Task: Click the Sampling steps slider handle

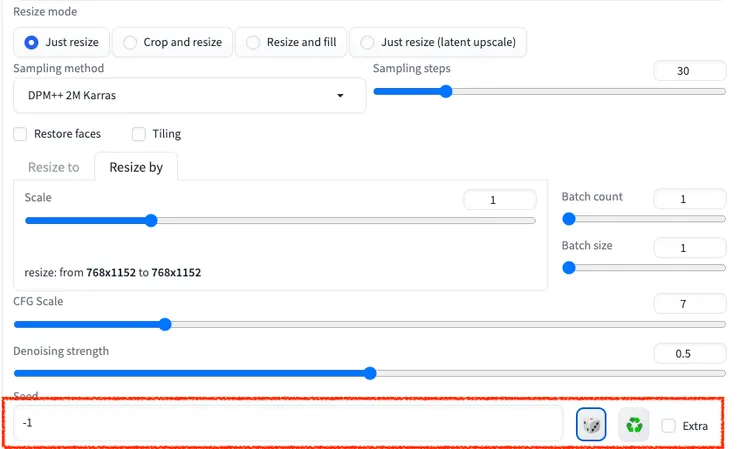Action: click(446, 92)
